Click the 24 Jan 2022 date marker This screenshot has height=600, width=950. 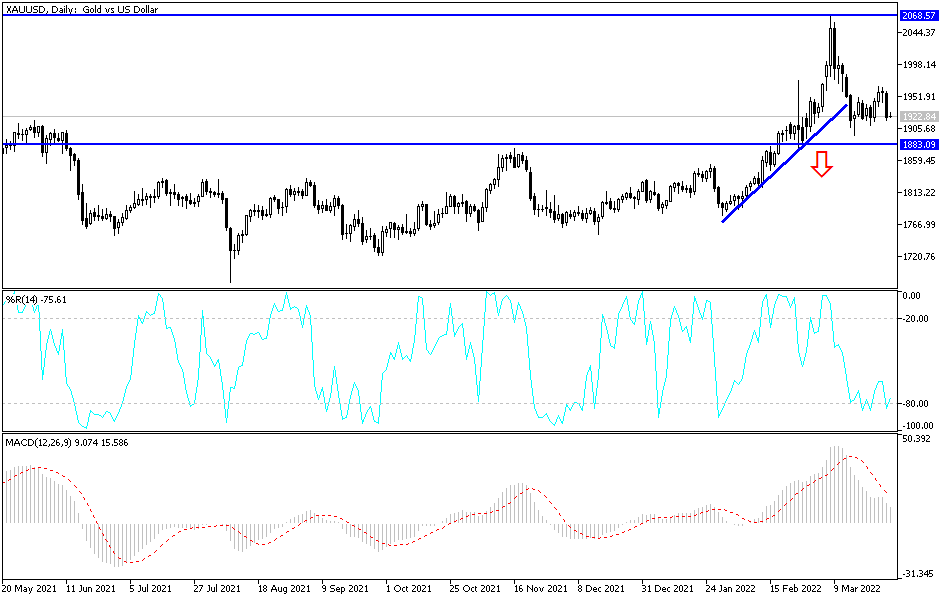click(730, 588)
